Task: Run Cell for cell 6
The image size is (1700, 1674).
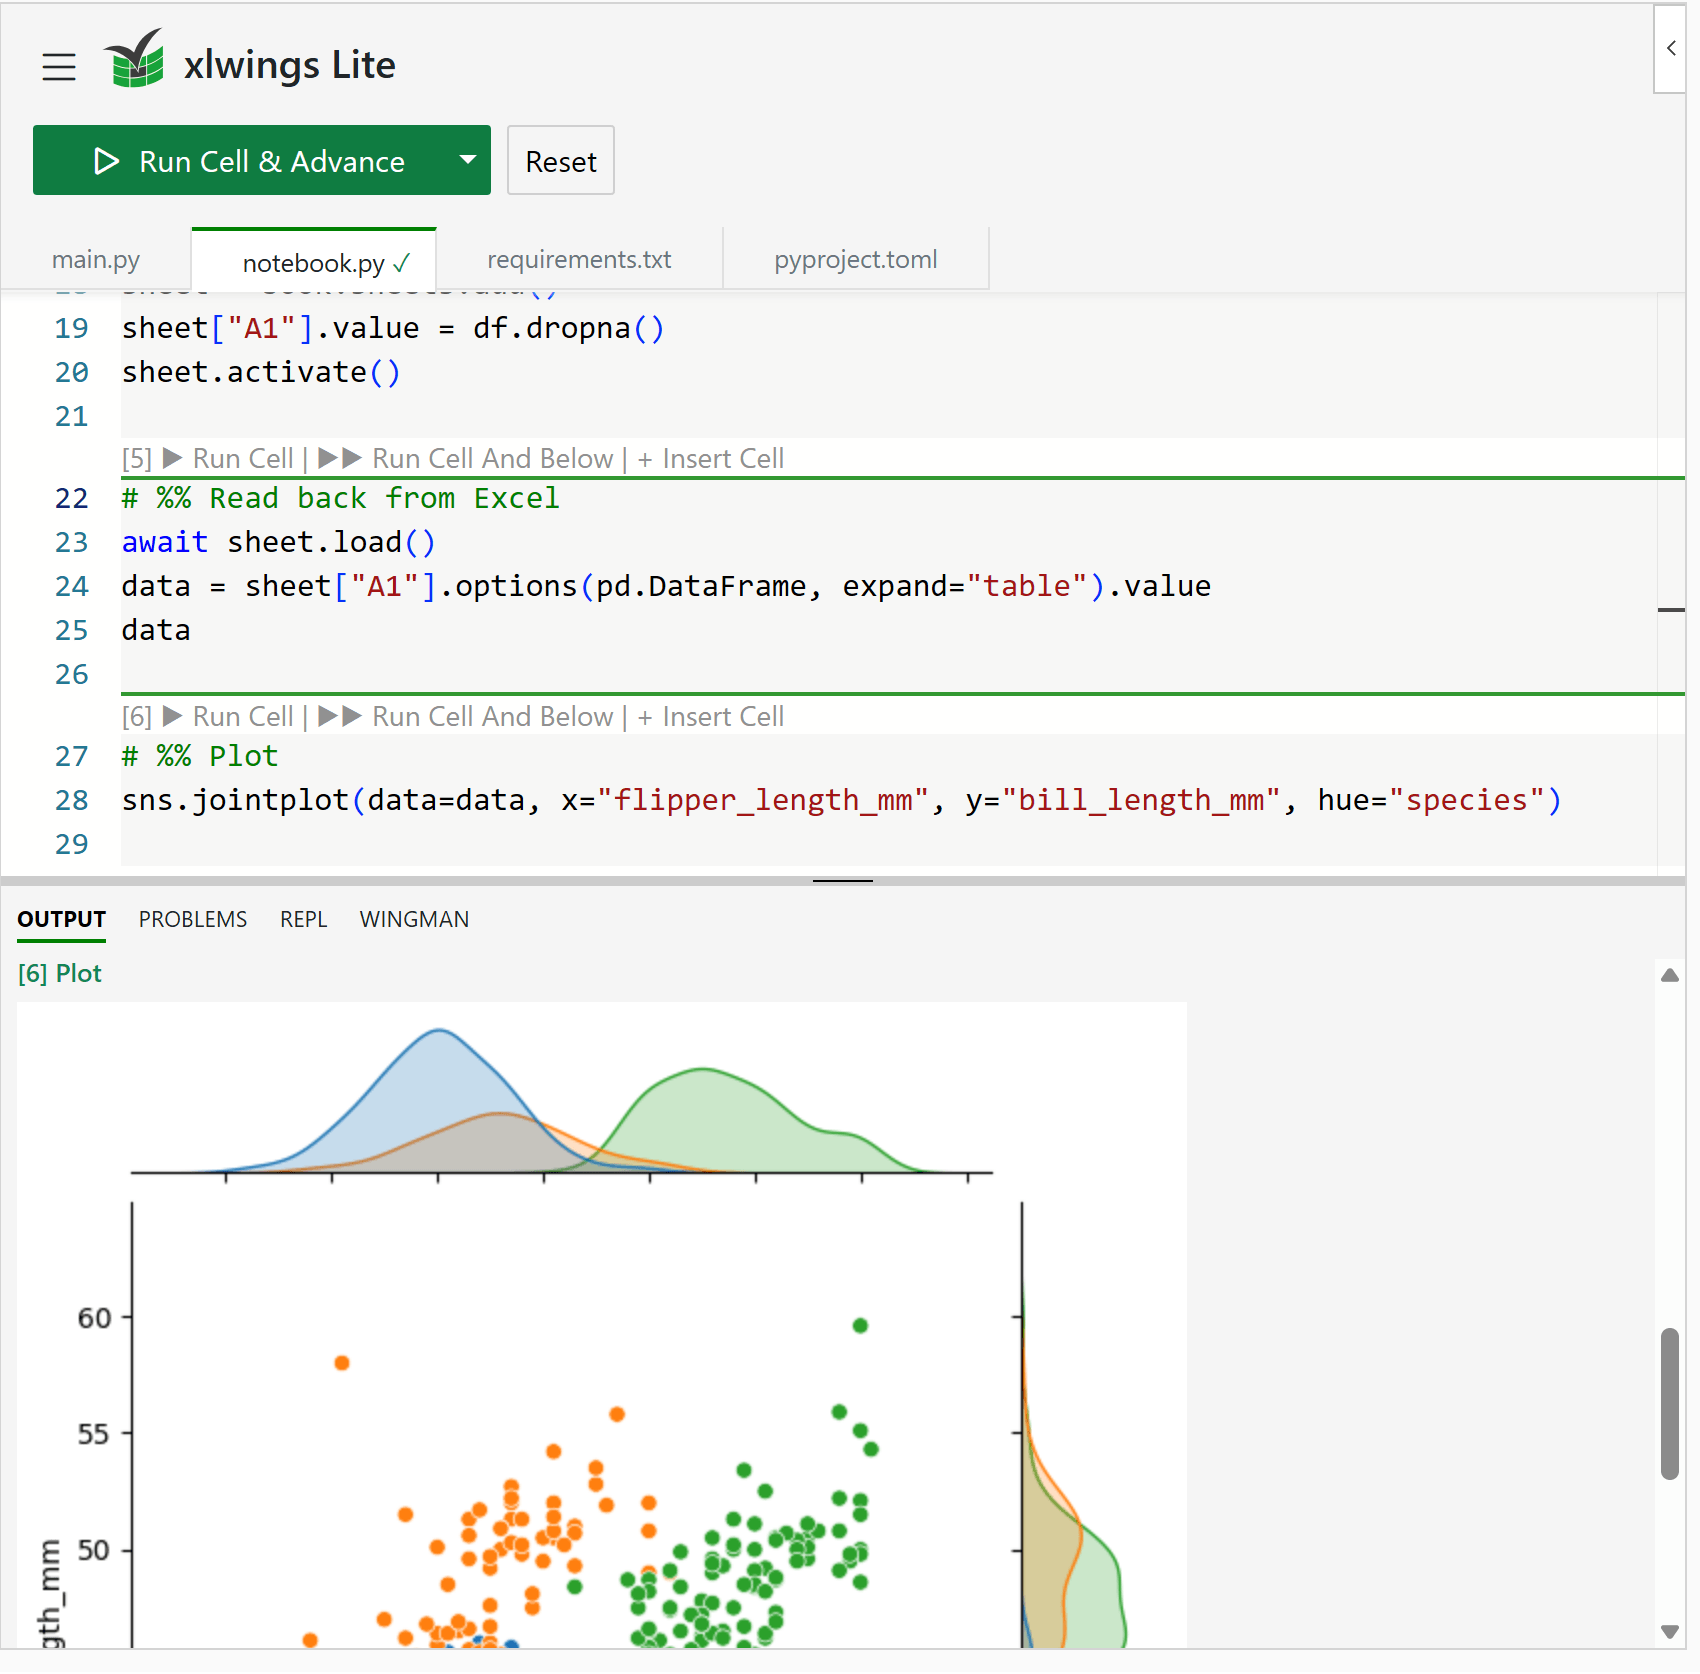Action: point(229,717)
